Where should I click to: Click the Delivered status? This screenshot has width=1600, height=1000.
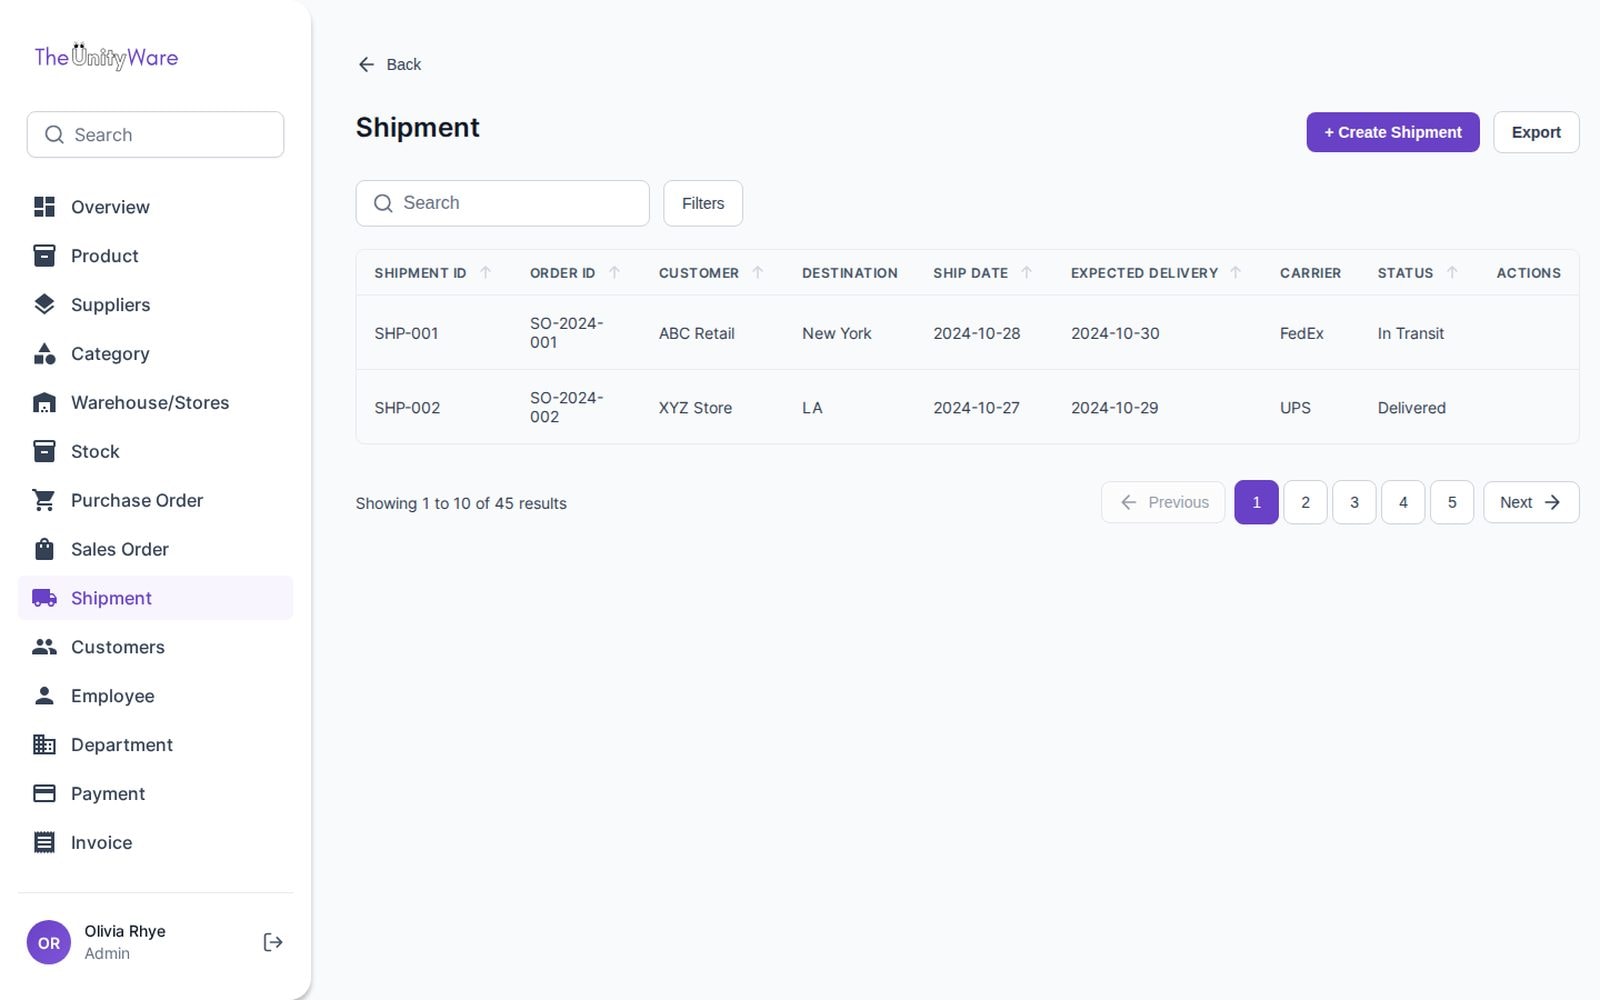(x=1411, y=408)
